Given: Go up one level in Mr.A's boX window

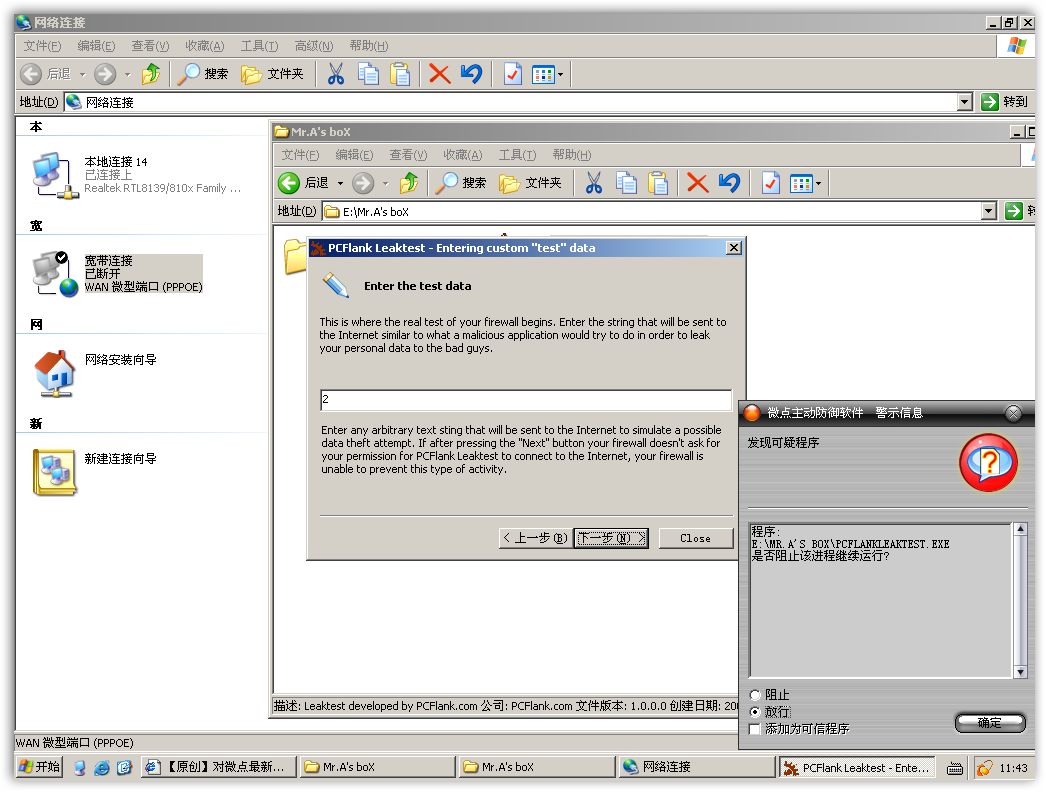Looking at the screenshot, I should pos(409,183).
